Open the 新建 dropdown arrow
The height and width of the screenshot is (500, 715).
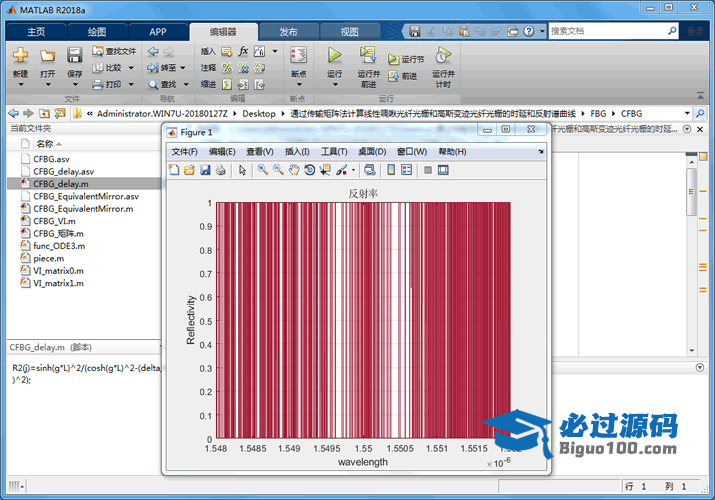point(21,85)
